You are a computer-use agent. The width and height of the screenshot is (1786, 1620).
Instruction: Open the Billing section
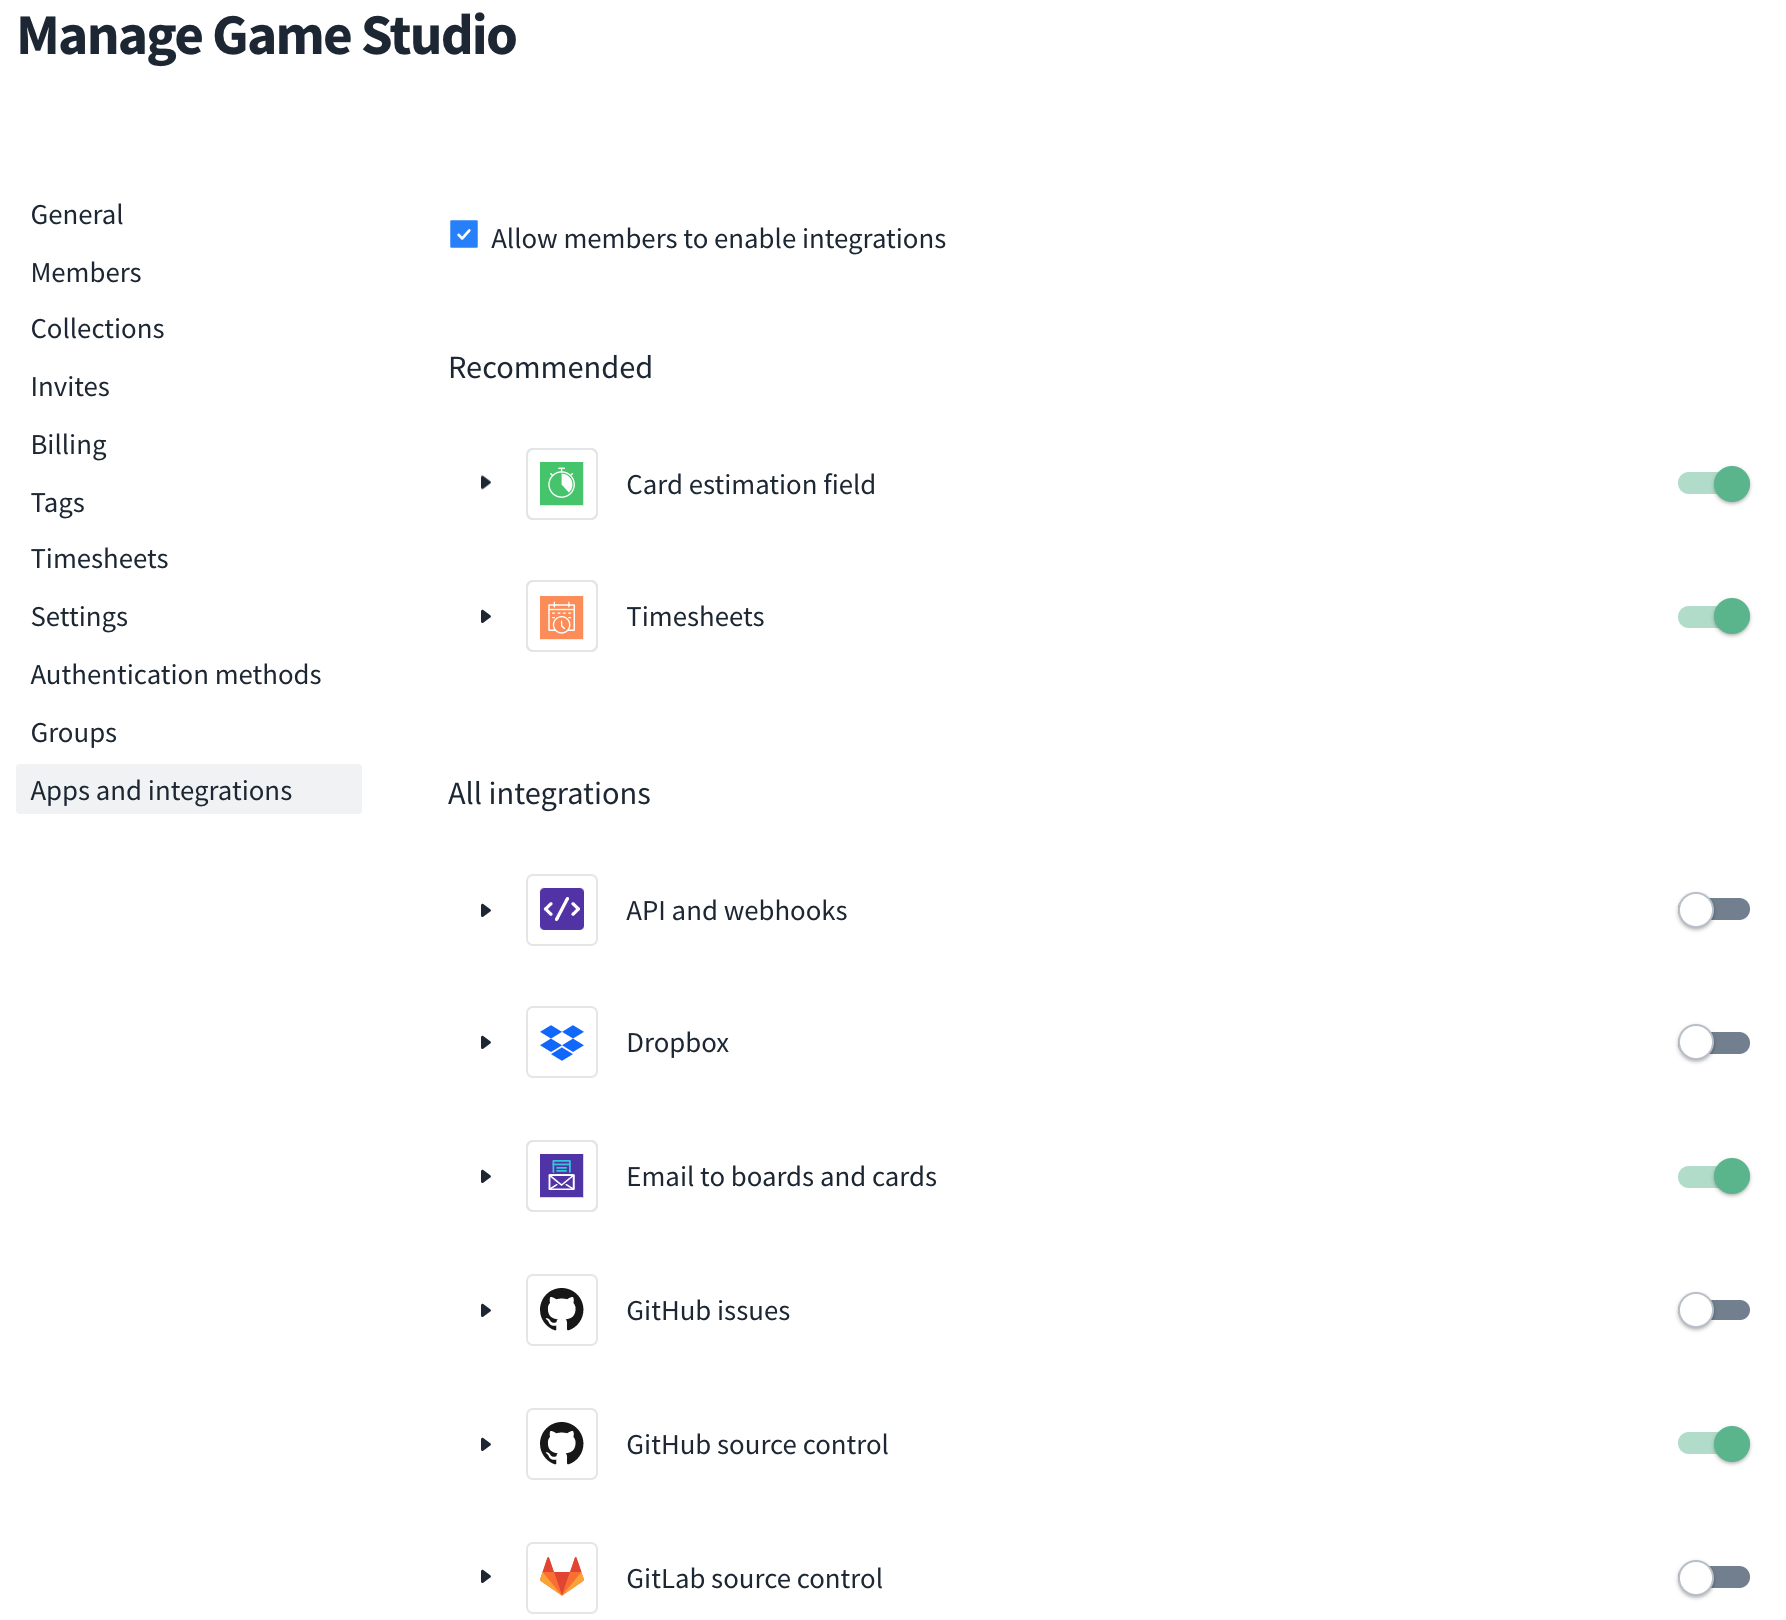68,444
